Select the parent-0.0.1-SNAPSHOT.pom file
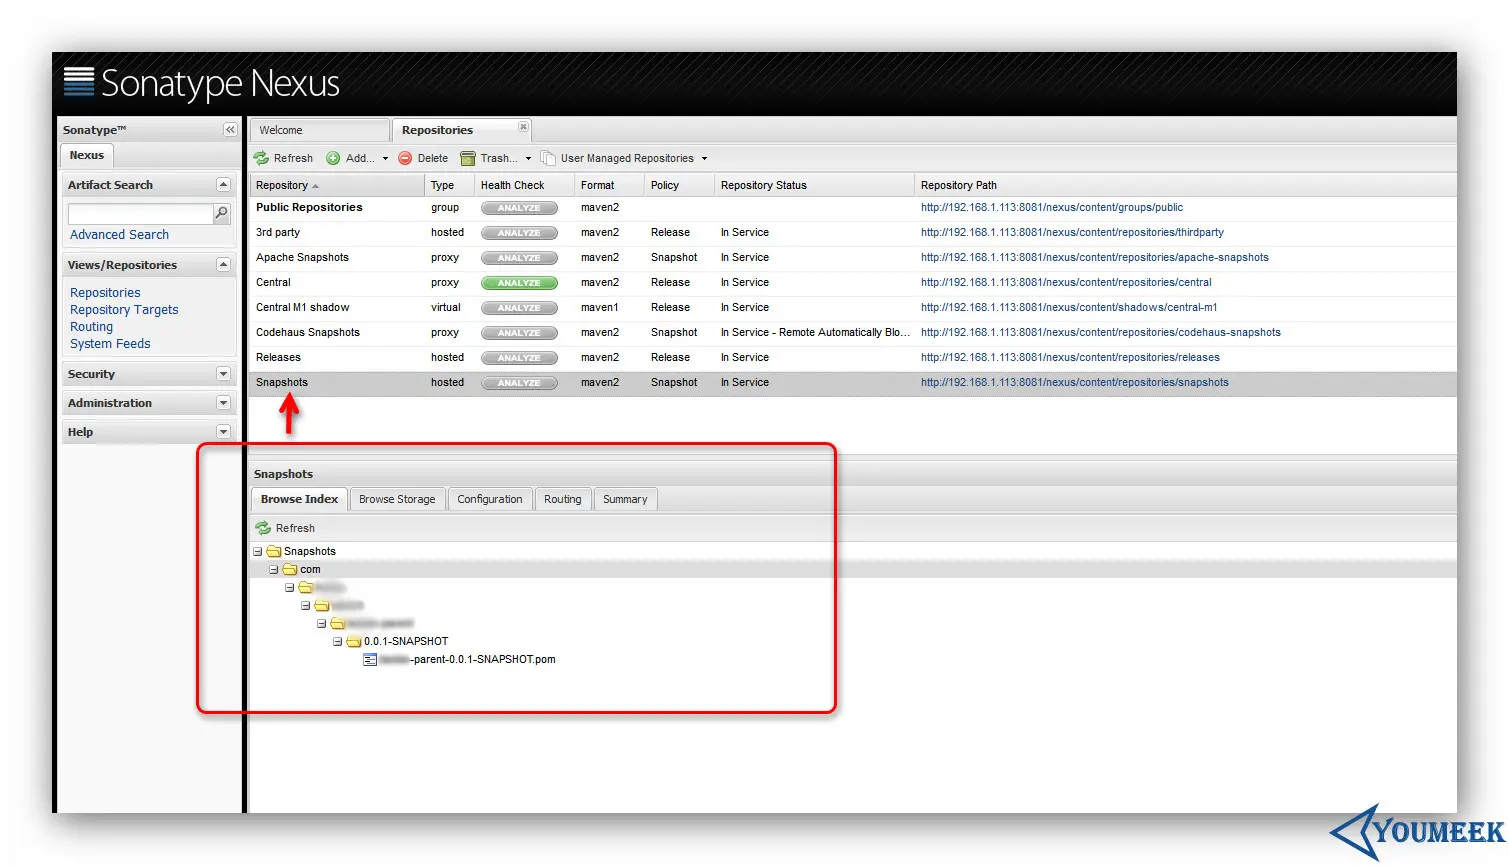 tap(467, 659)
